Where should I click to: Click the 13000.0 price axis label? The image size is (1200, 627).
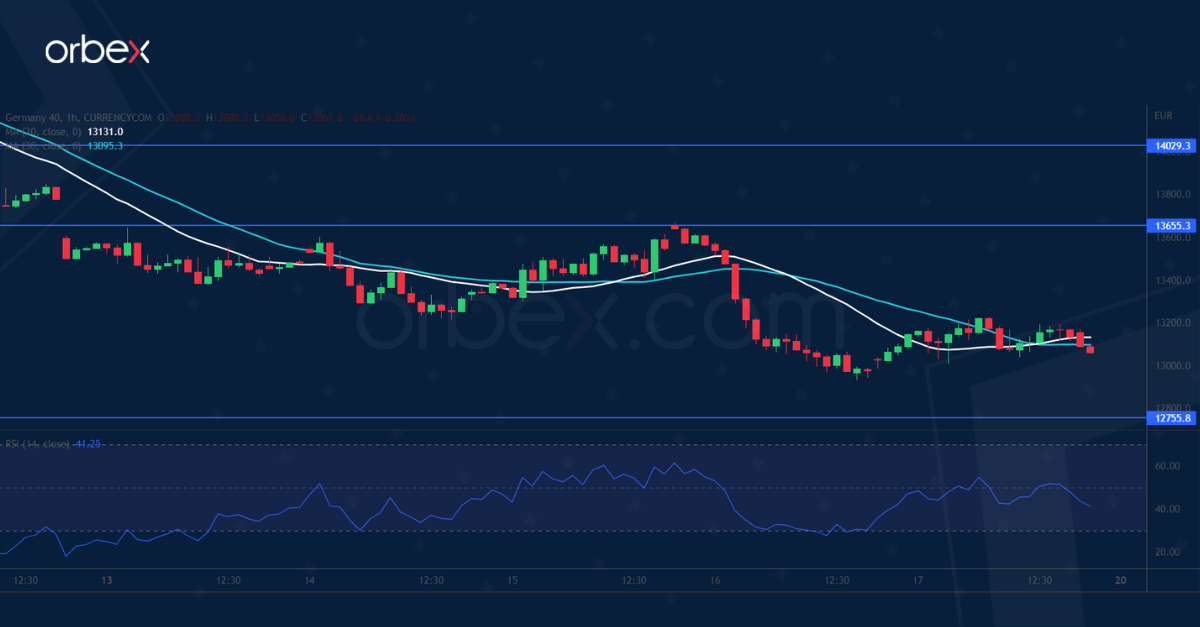pos(1171,366)
